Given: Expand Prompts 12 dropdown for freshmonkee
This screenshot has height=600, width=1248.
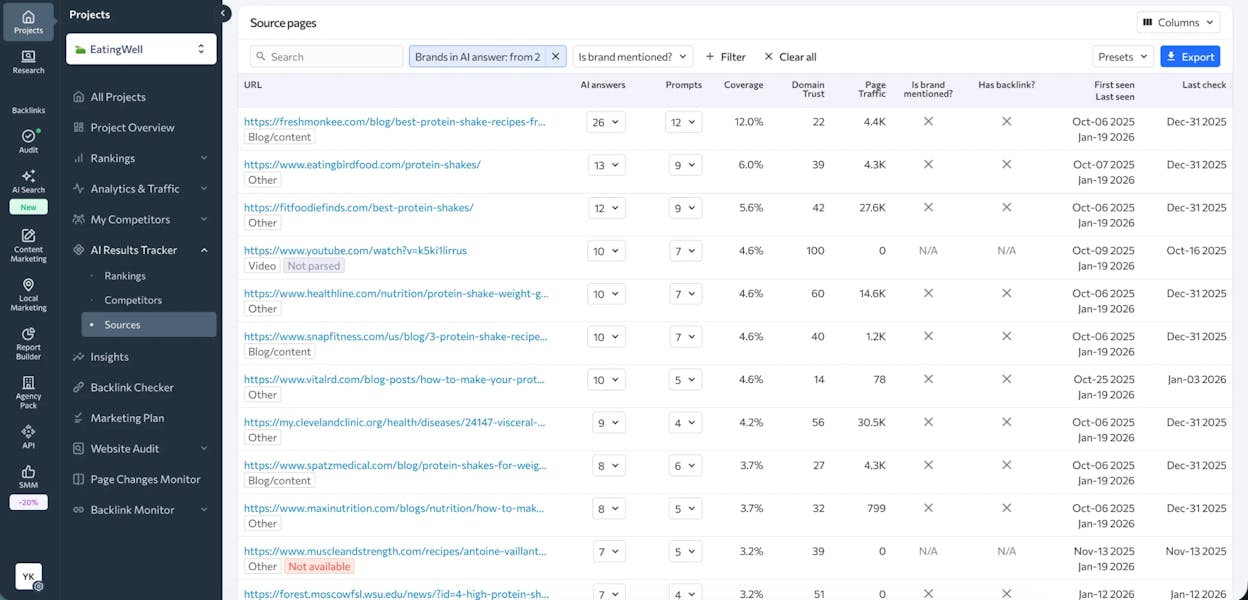Looking at the screenshot, I should (684, 122).
